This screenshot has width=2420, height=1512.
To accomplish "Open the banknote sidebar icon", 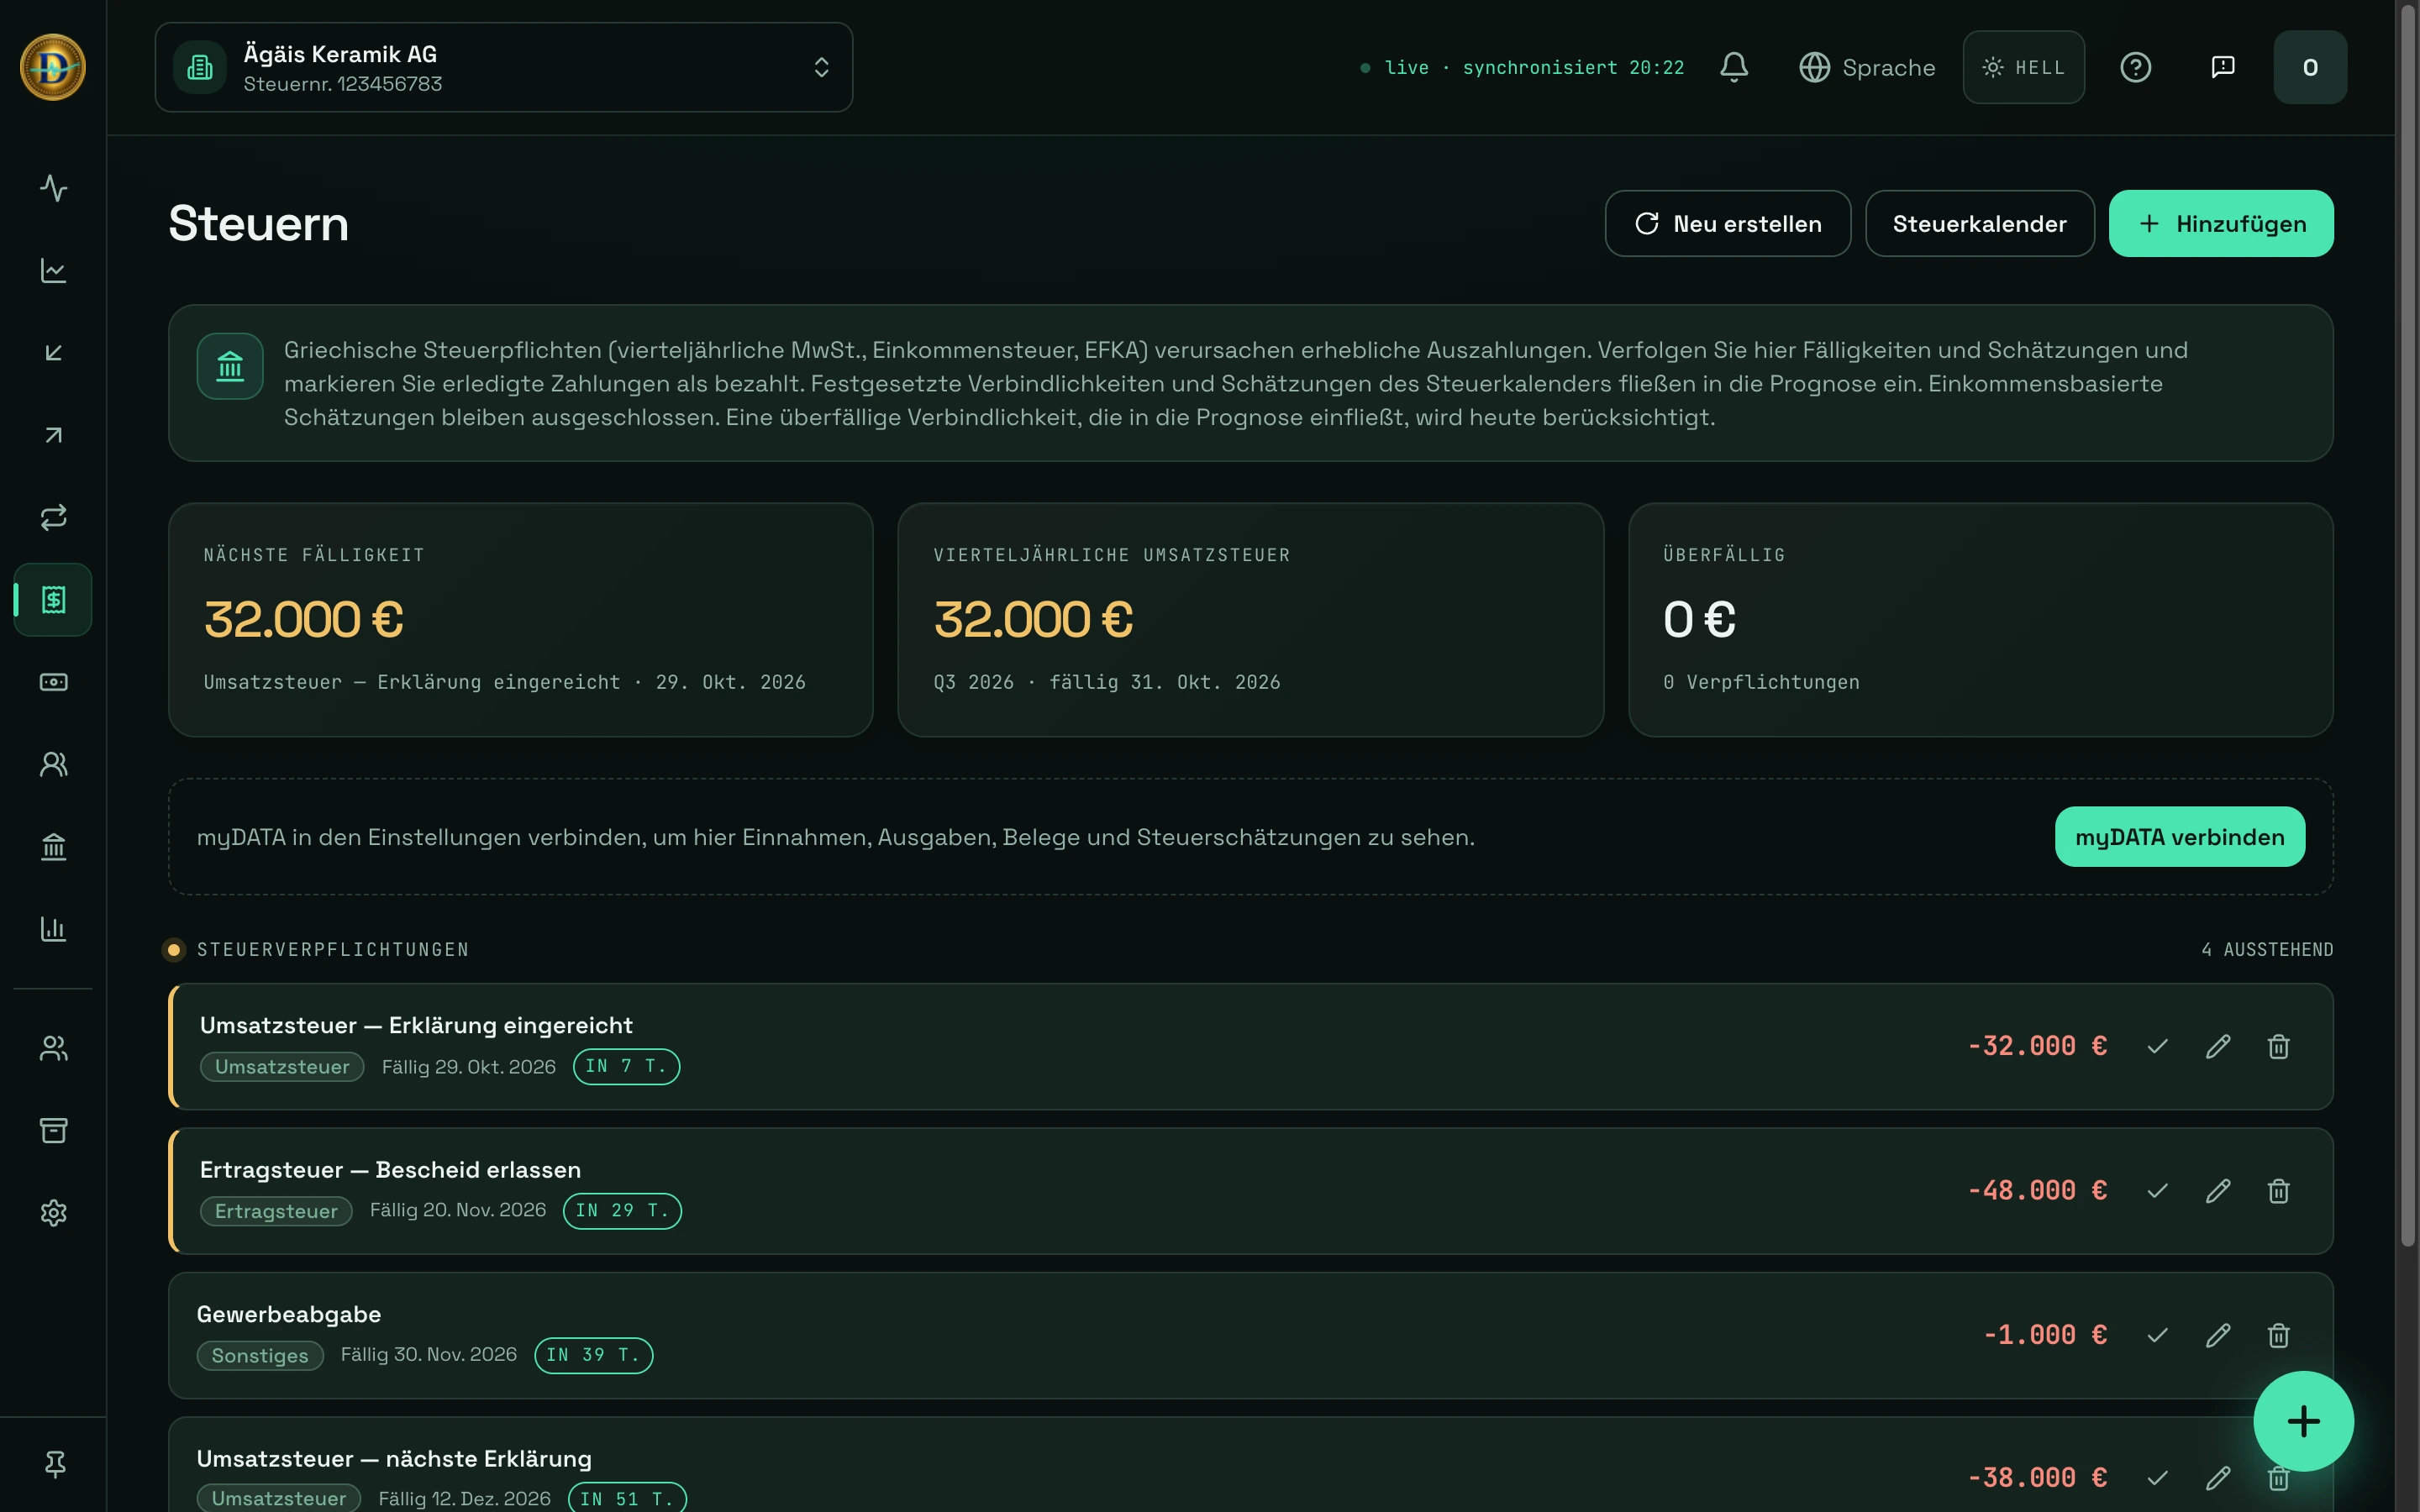I will tap(53, 682).
